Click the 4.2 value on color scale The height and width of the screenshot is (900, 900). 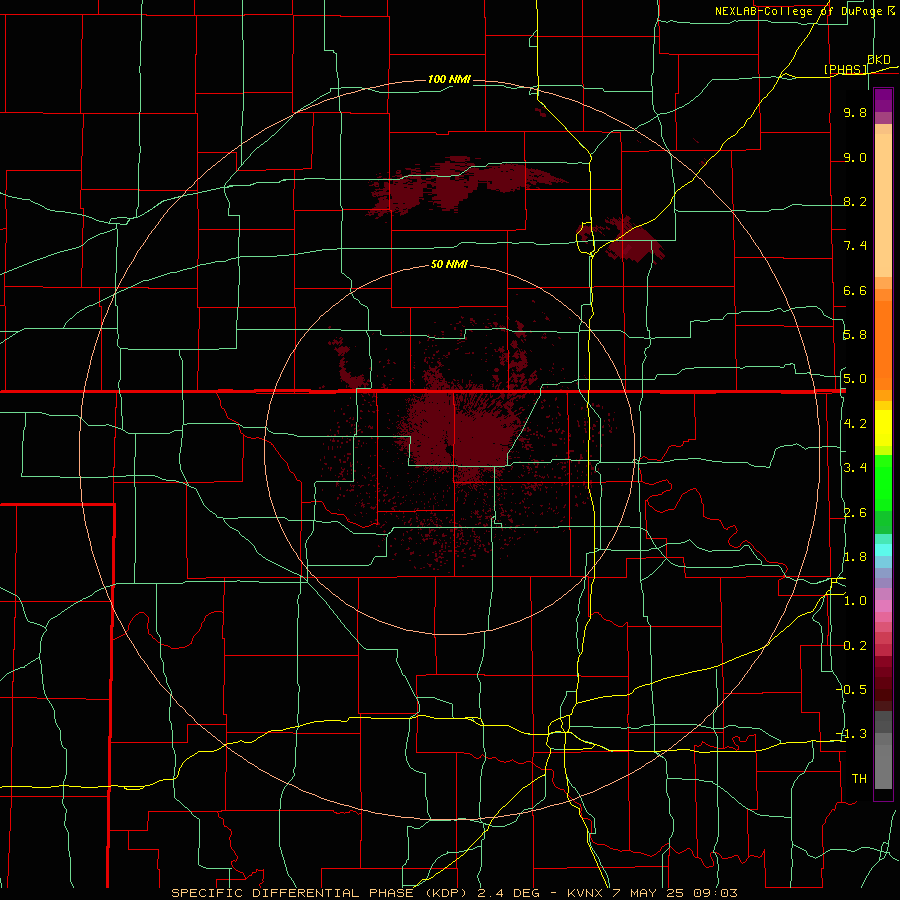pos(855,424)
